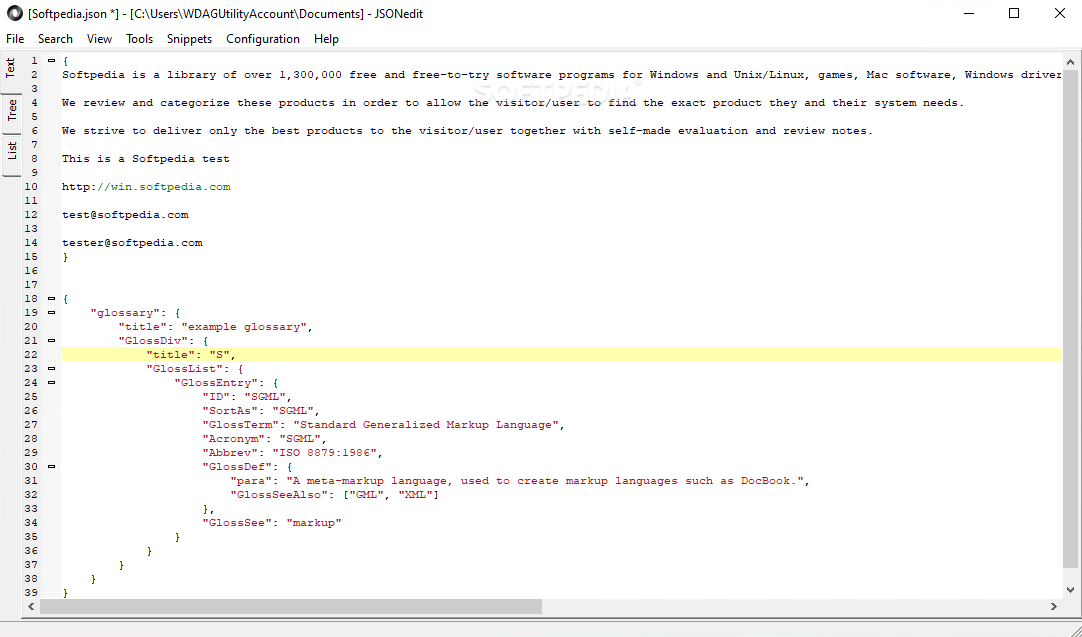Collapse the fold marker at line 18
Image resolution: width=1082 pixels, height=637 pixels.
point(51,299)
